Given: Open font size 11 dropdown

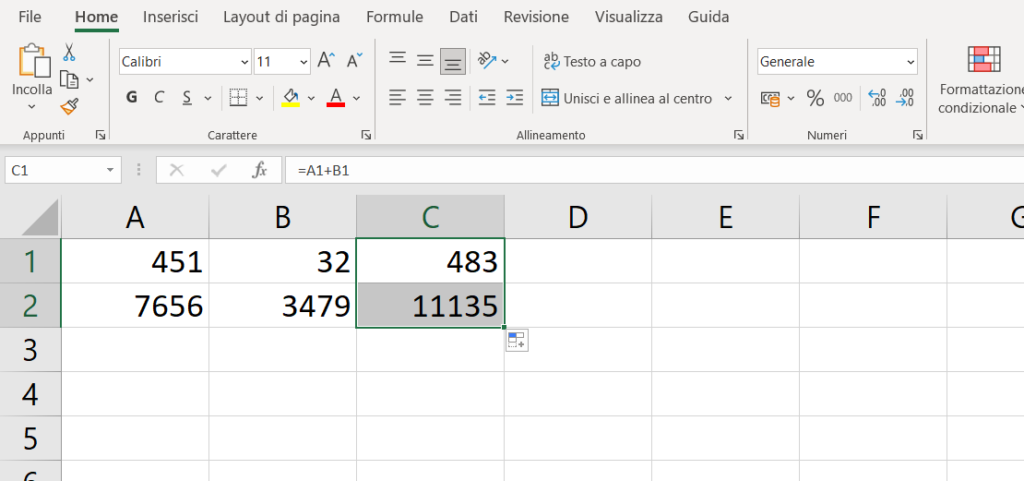Looking at the screenshot, I should pyautogui.click(x=304, y=62).
